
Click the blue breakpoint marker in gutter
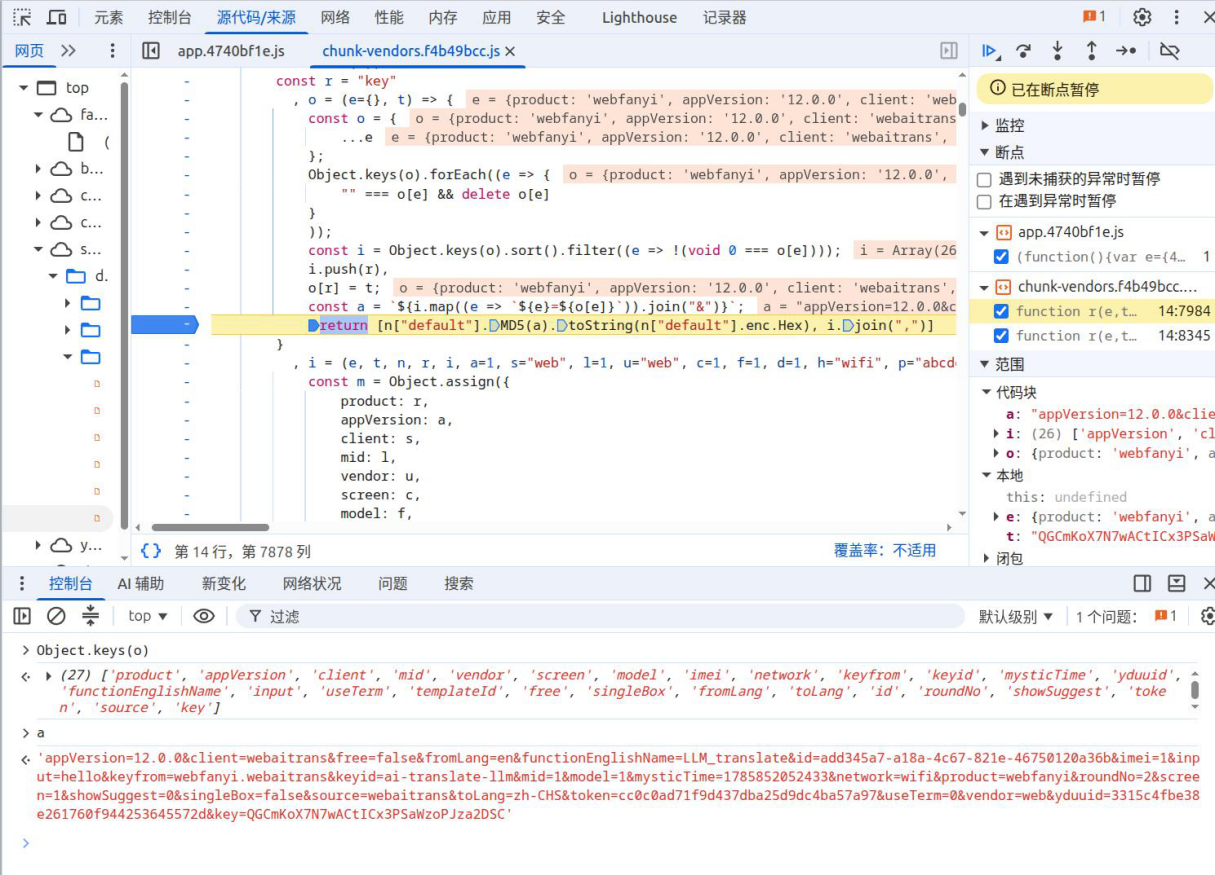(165, 325)
